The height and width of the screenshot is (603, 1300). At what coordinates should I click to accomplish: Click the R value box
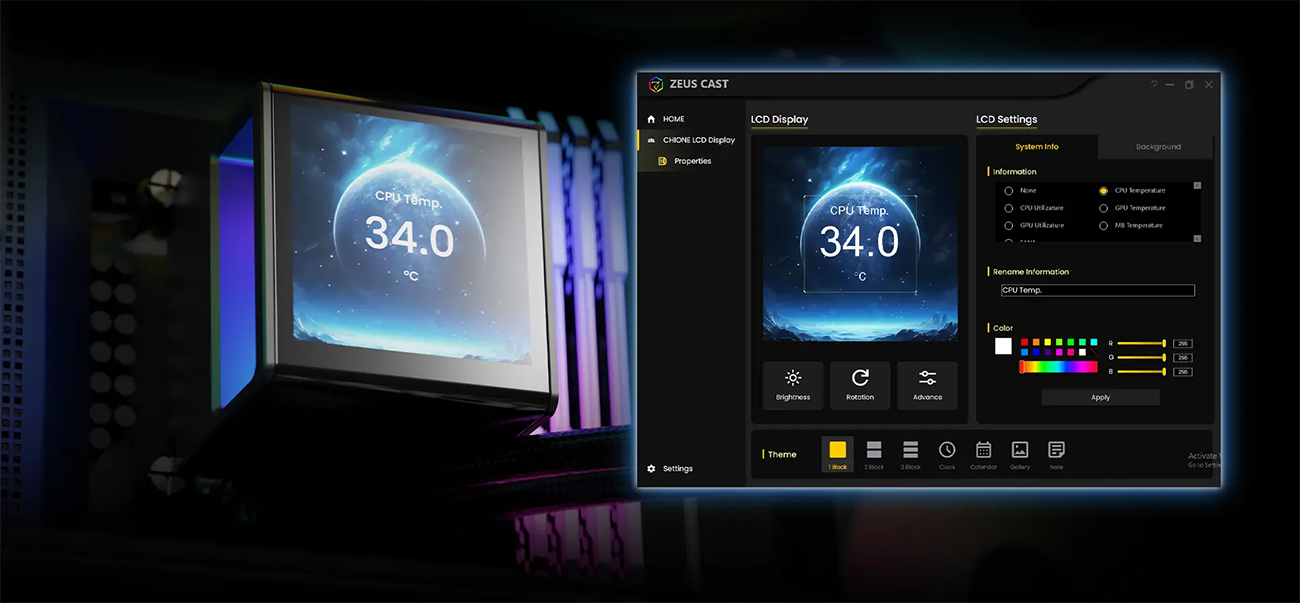click(x=1183, y=343)
